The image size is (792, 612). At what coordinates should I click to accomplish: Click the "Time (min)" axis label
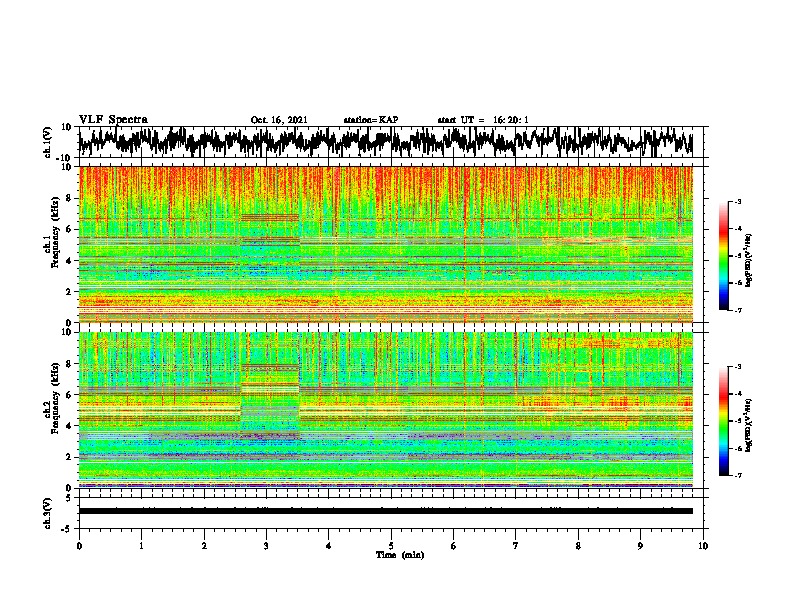point(400,555)
